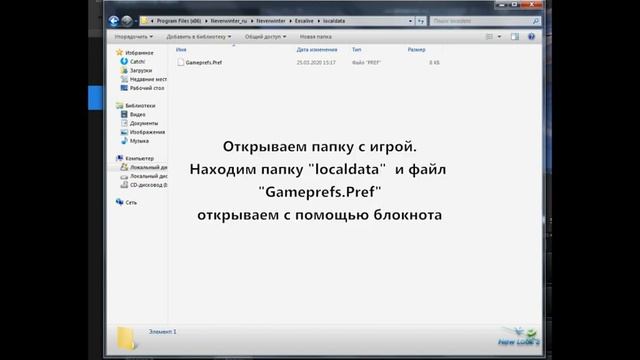This screenshot has width=640, height=360.
Task: Select Neverwinter_ru breadcrumb segment
Action: tap(229, 21)
